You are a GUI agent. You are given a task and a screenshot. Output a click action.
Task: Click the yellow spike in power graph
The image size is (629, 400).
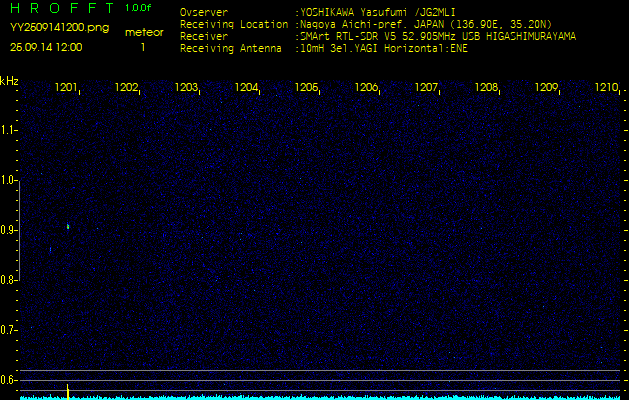67,390
